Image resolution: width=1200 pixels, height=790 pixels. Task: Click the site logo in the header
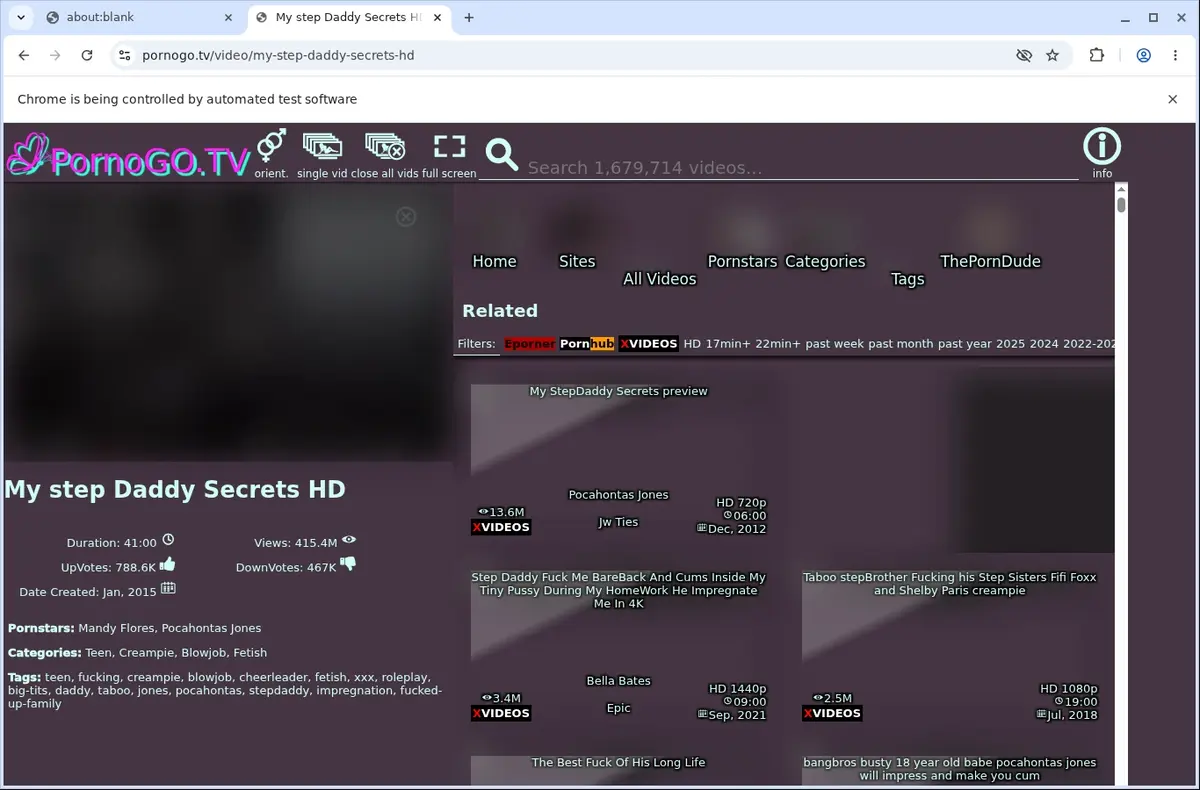(x=128, y=157)
